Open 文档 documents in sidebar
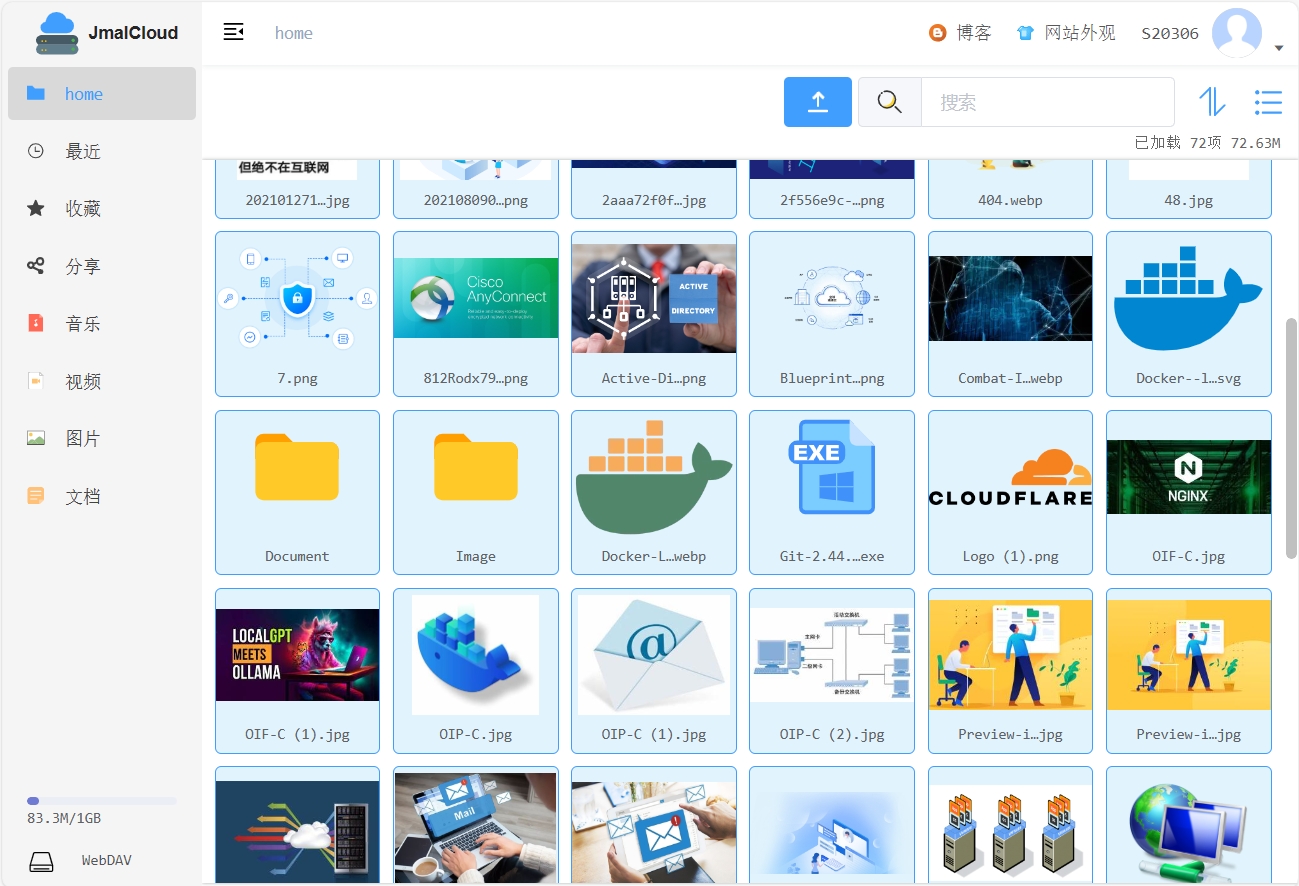Viewport: 1299px width, 886px height. [102, 496]
